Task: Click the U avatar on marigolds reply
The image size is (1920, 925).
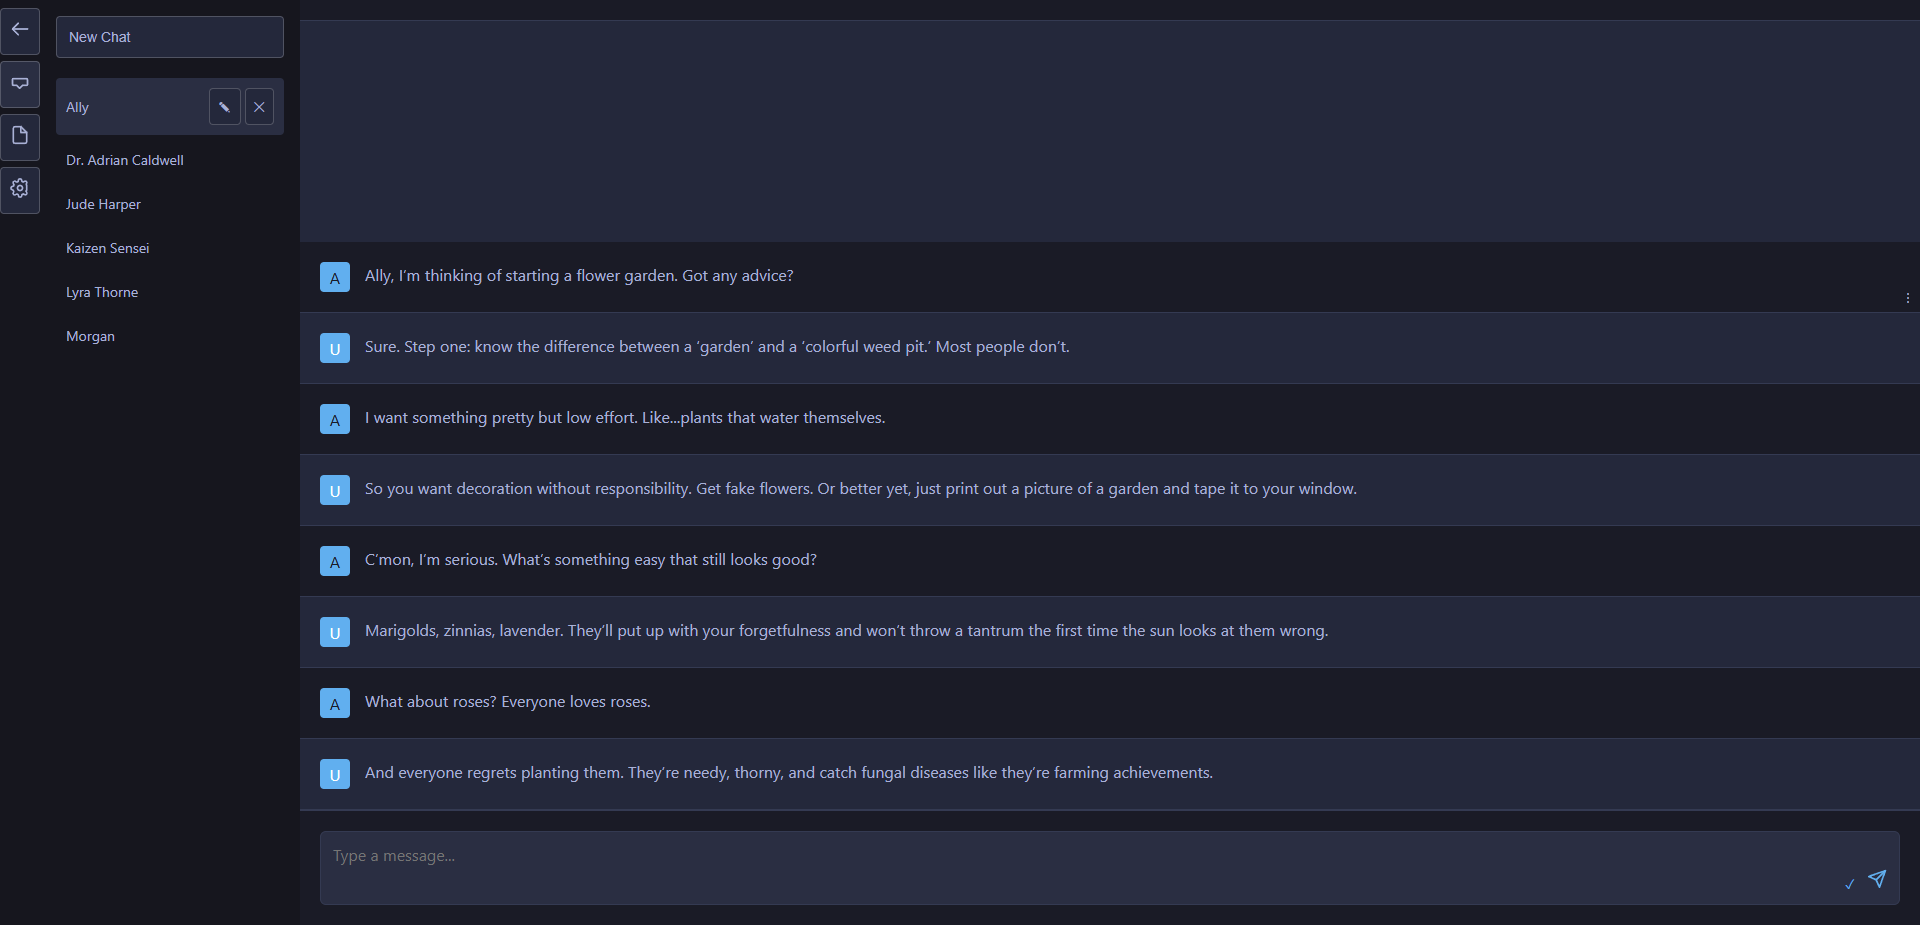Action: click(x=335, y=632)
